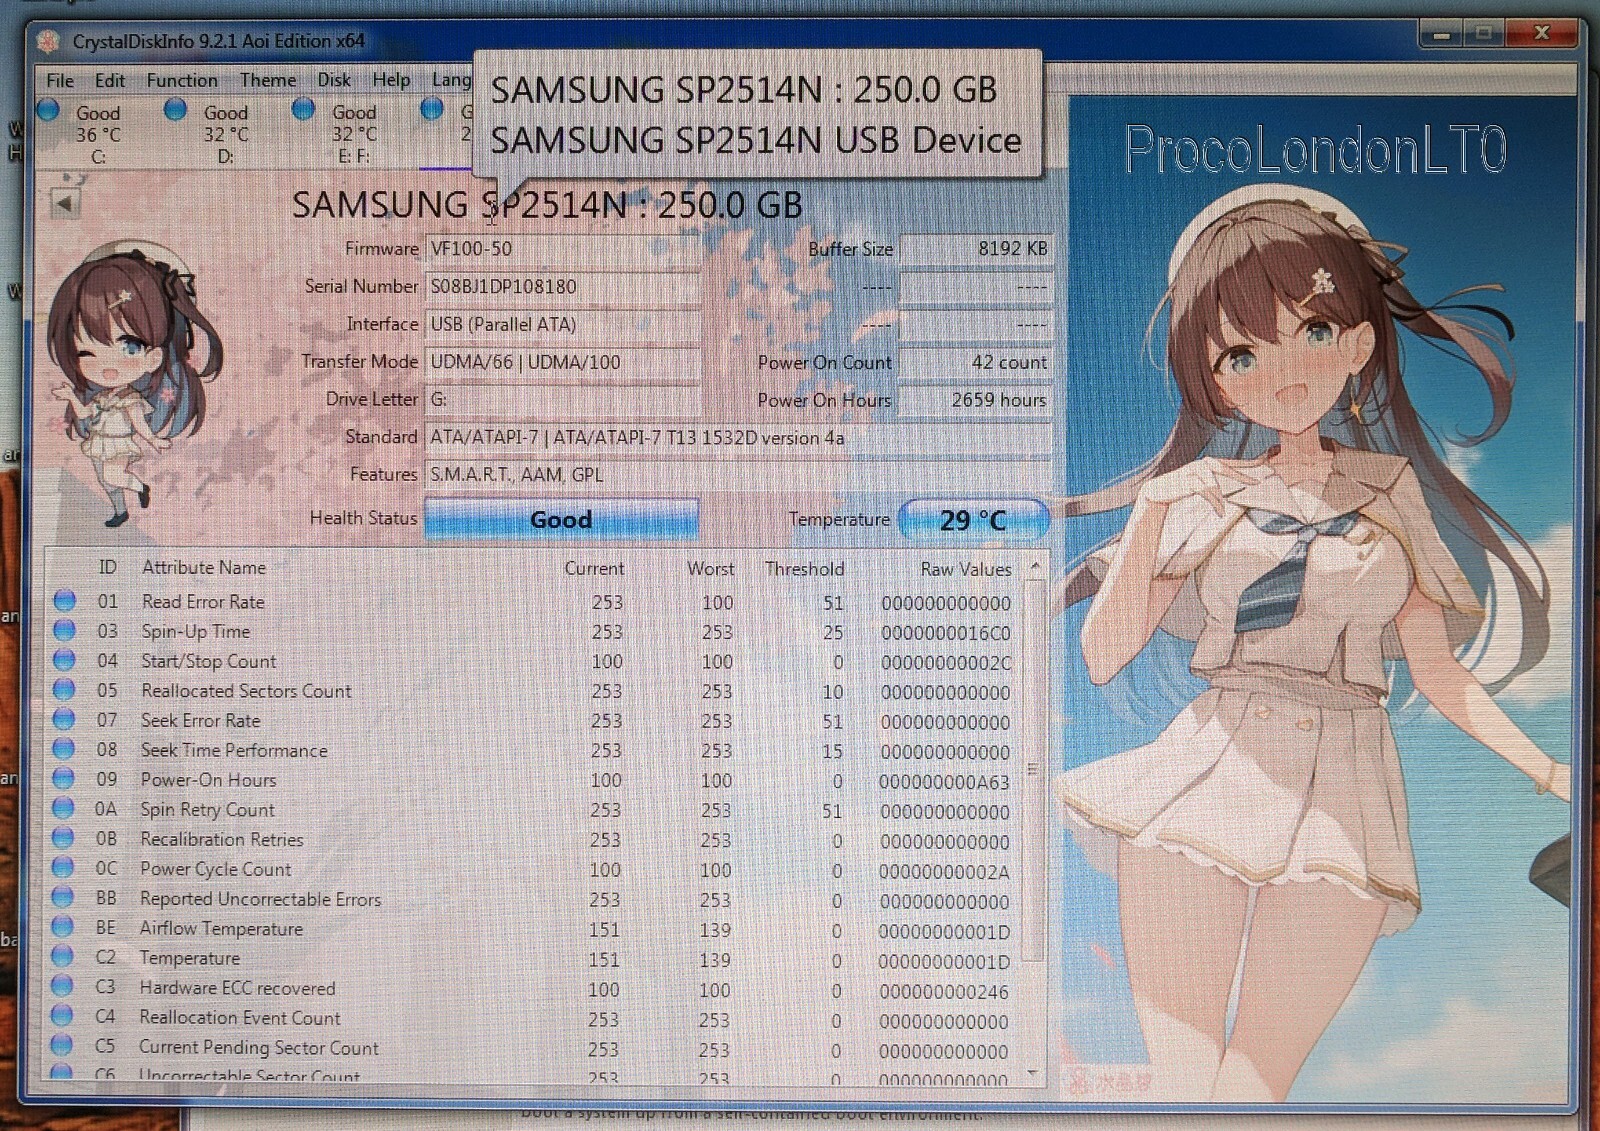Click the Buffer Size value 8192 KB
Image resolution: width=1600 pixels, height=1131 pixels.
(x=975, y=249)
